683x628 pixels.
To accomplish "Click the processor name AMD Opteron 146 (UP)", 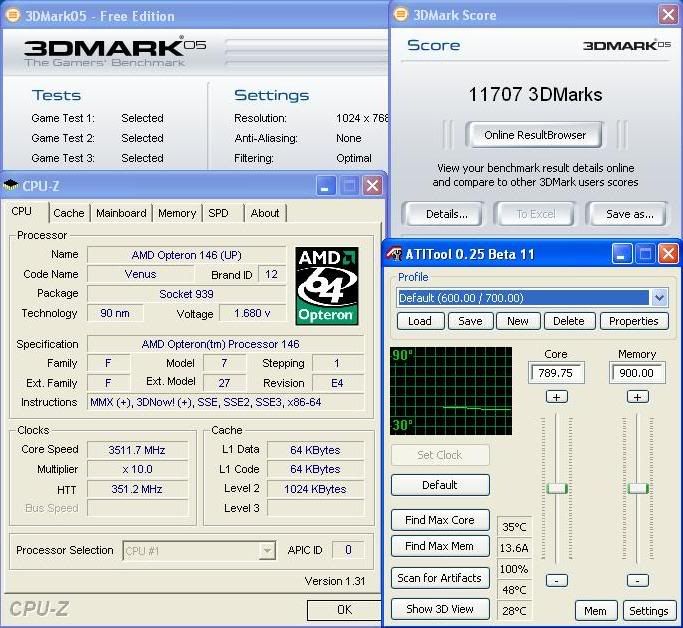I will [x=186, y=255].
